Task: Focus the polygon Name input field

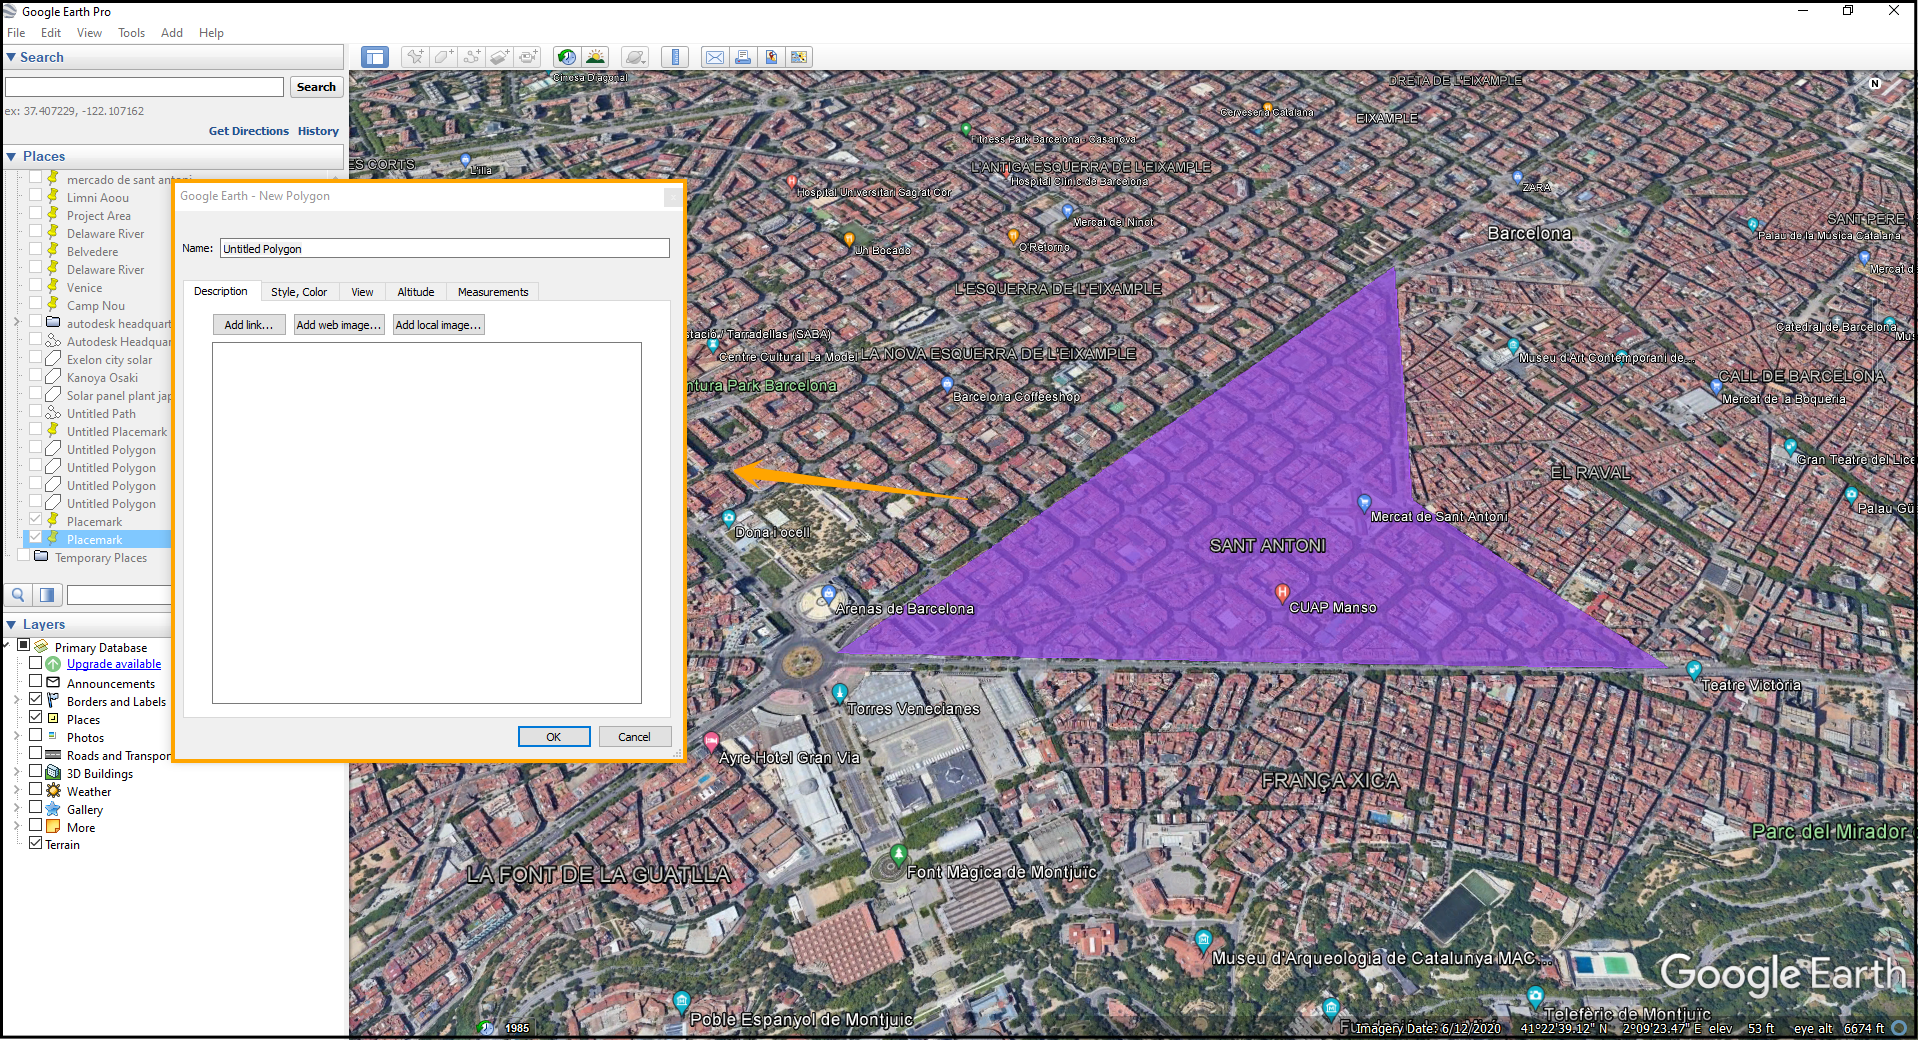Action: point(445,248)
